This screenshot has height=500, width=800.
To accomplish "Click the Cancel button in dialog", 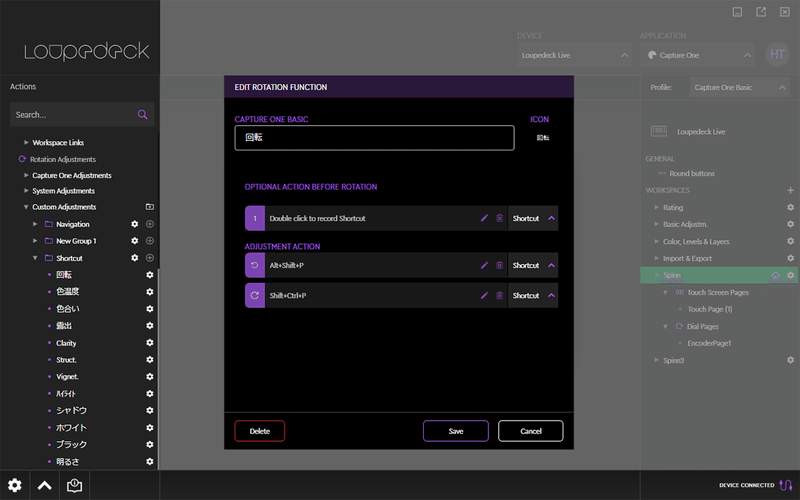I will [x=531, y=431].
